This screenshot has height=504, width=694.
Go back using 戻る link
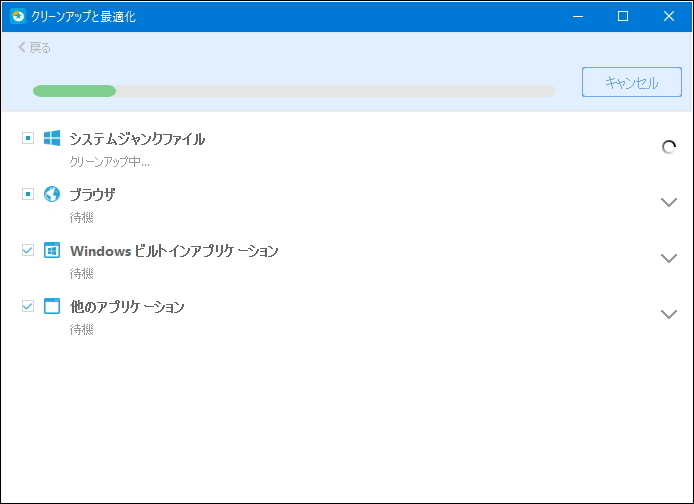point(35,47)
